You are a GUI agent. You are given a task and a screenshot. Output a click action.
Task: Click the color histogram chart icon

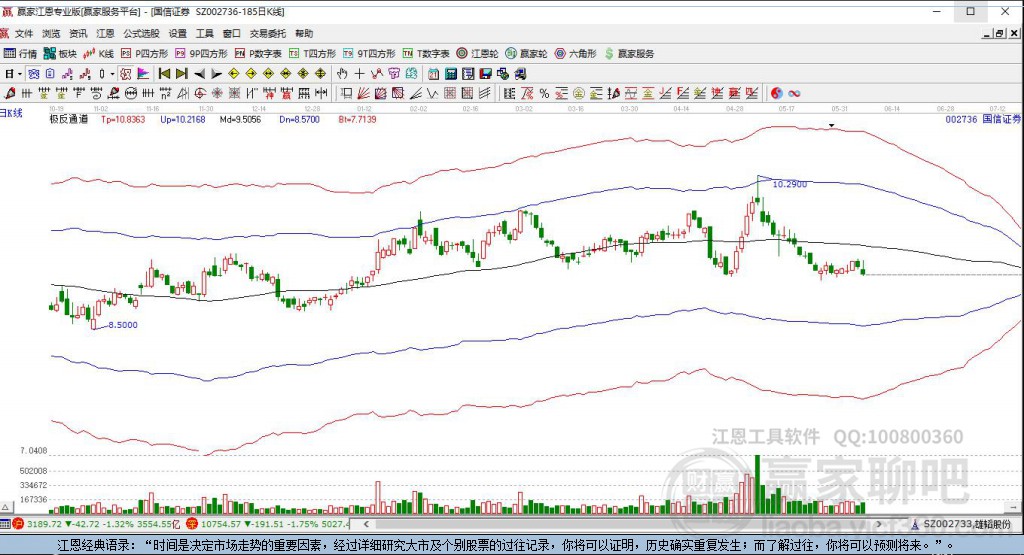(143, 74)
